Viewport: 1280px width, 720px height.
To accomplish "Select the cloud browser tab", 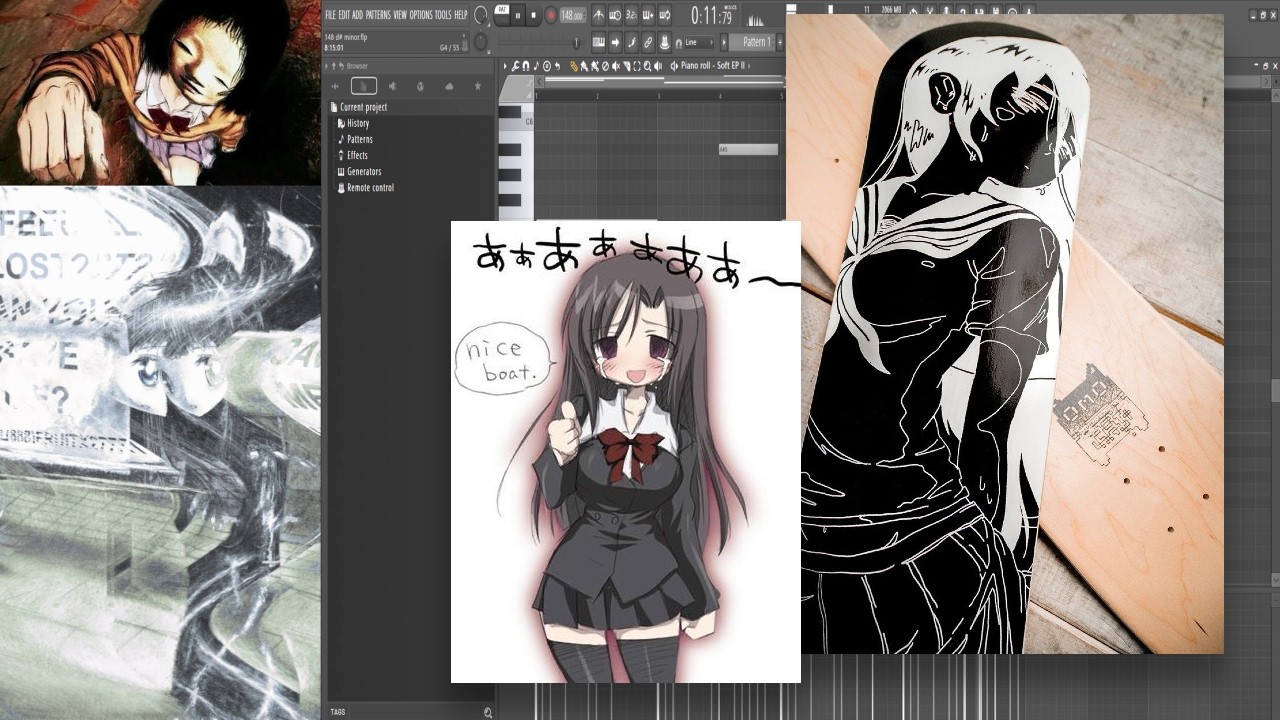I will (x=449, y=86).
